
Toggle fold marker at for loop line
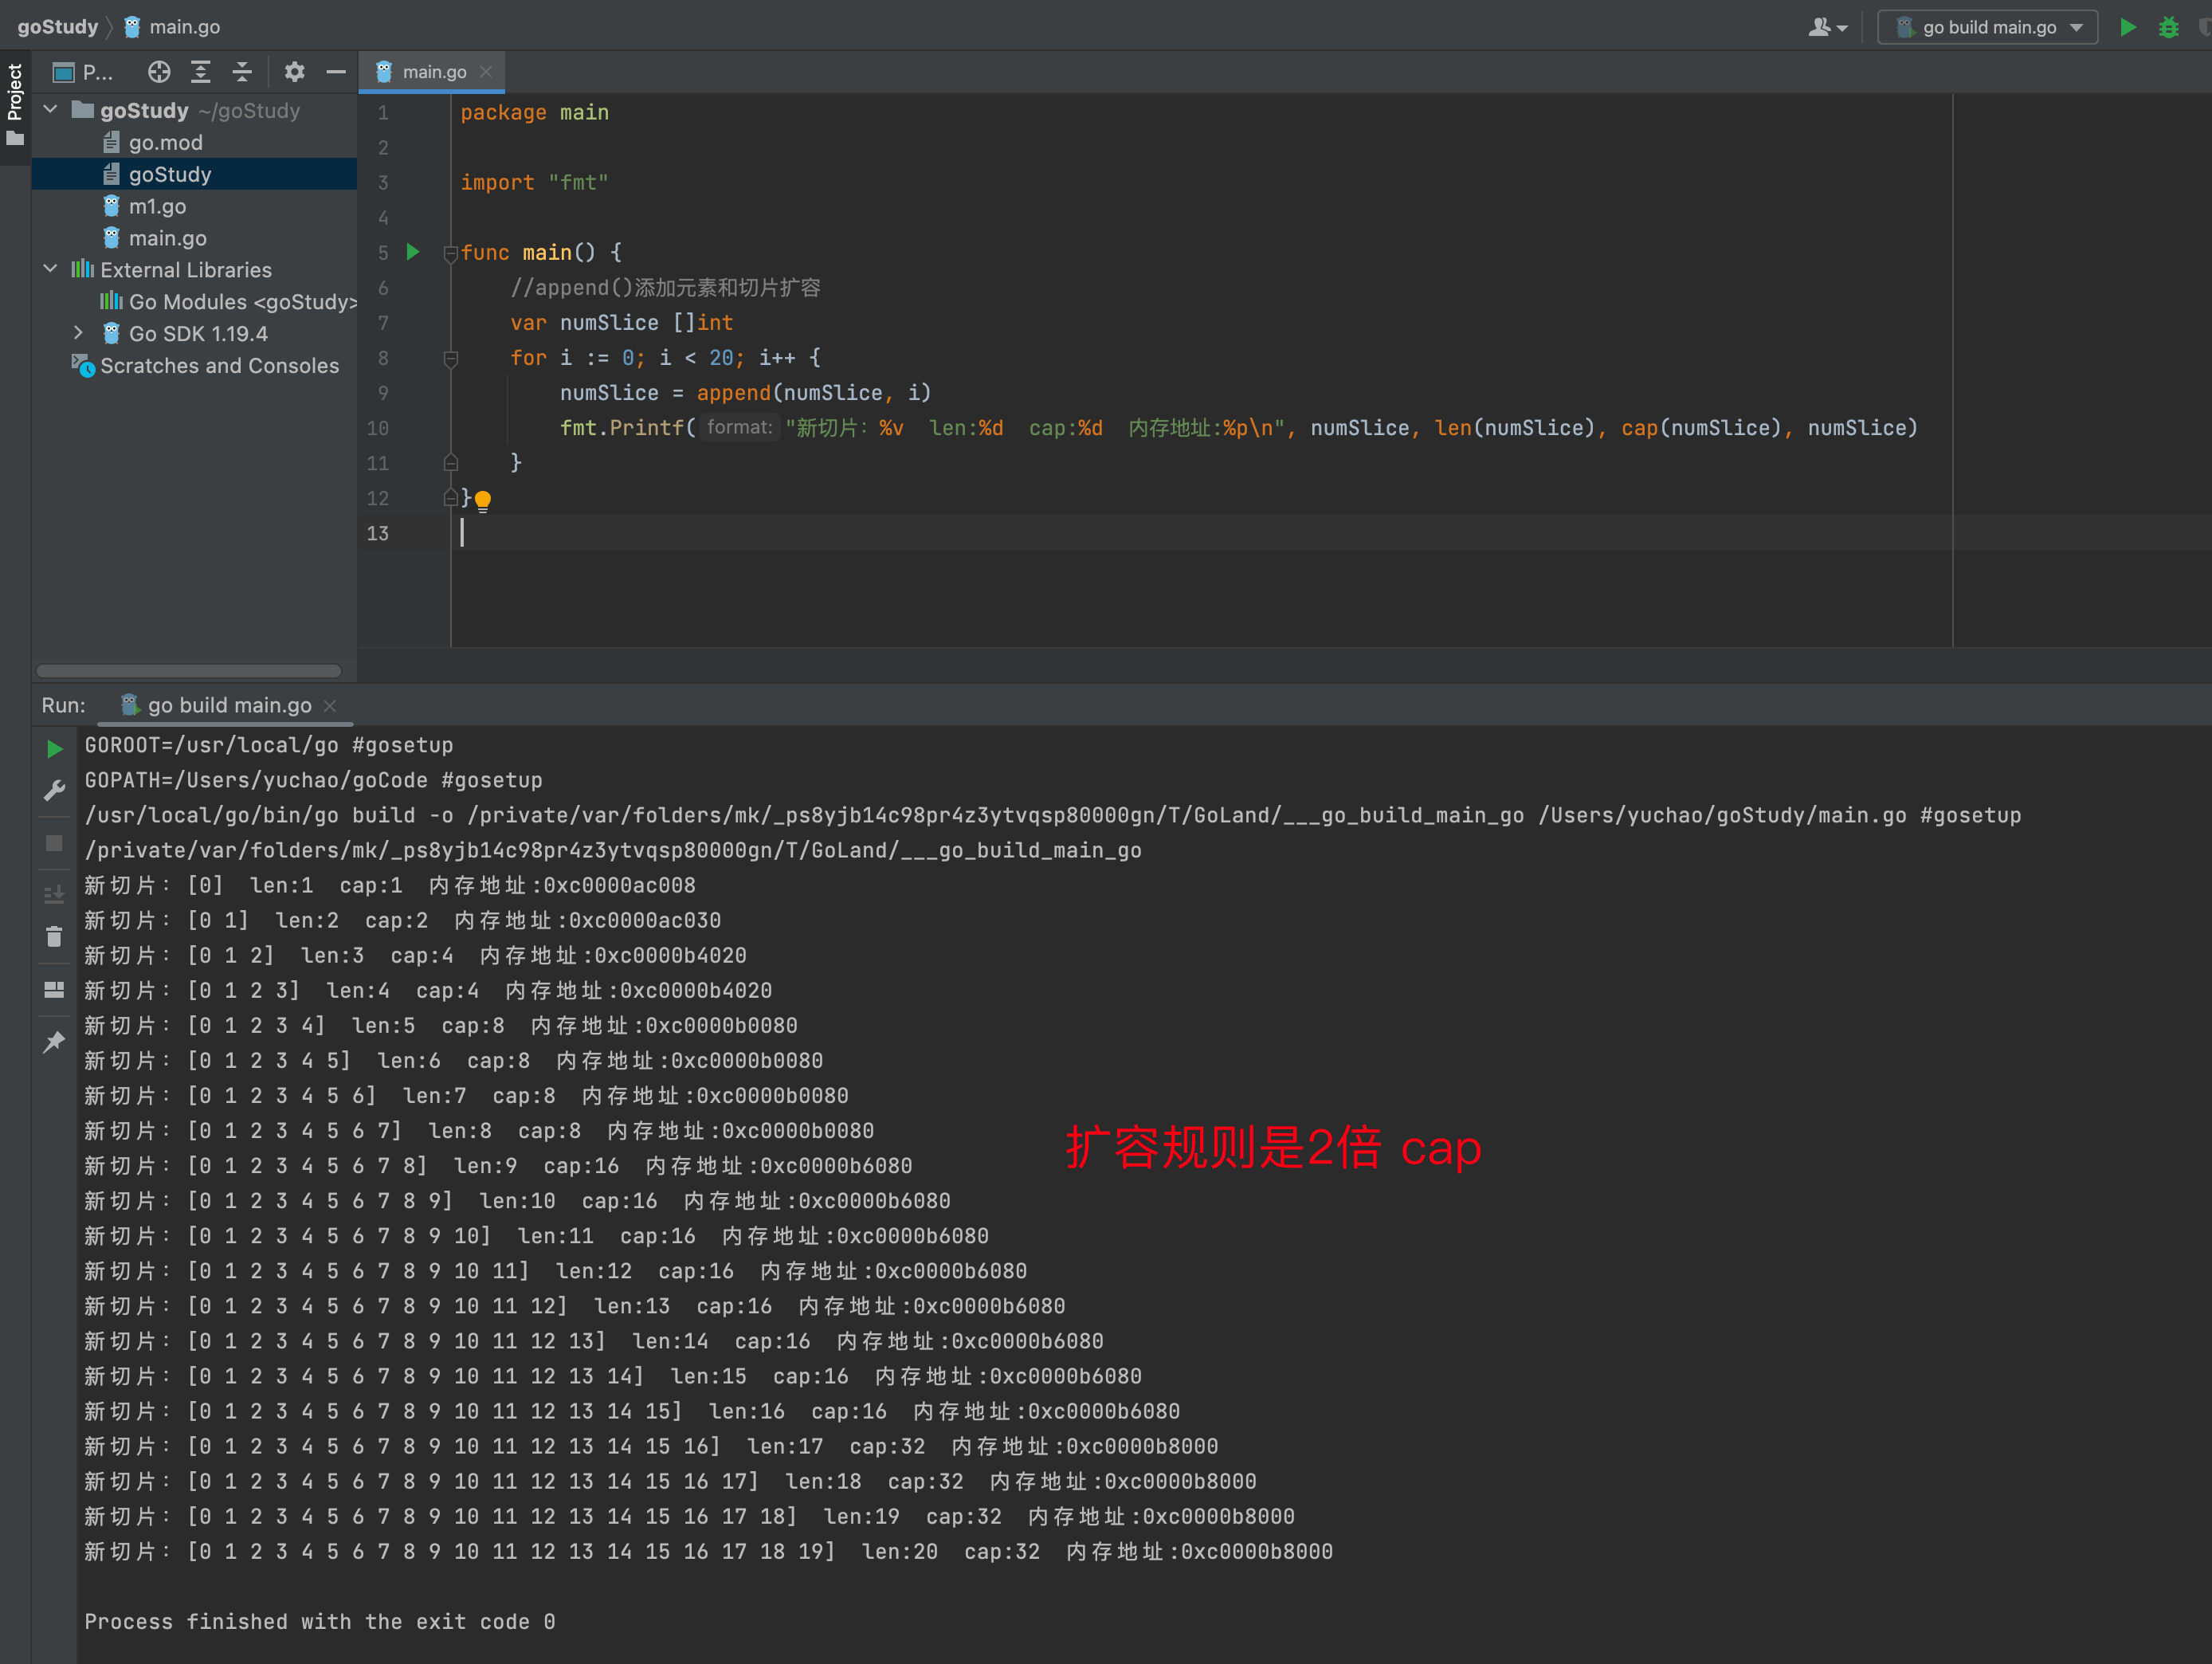point(451,359)
